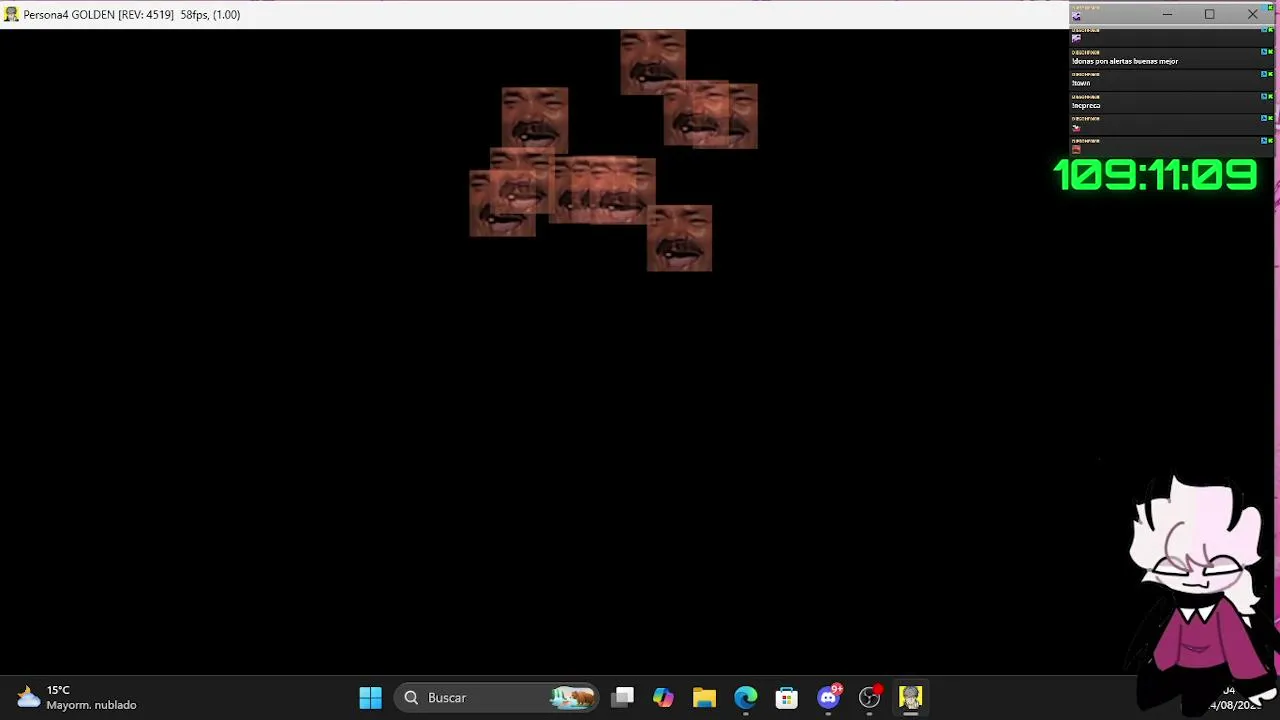The image size is (1280, 720).
Task: Click the "!town" chat message
Action: point(1081,83)
